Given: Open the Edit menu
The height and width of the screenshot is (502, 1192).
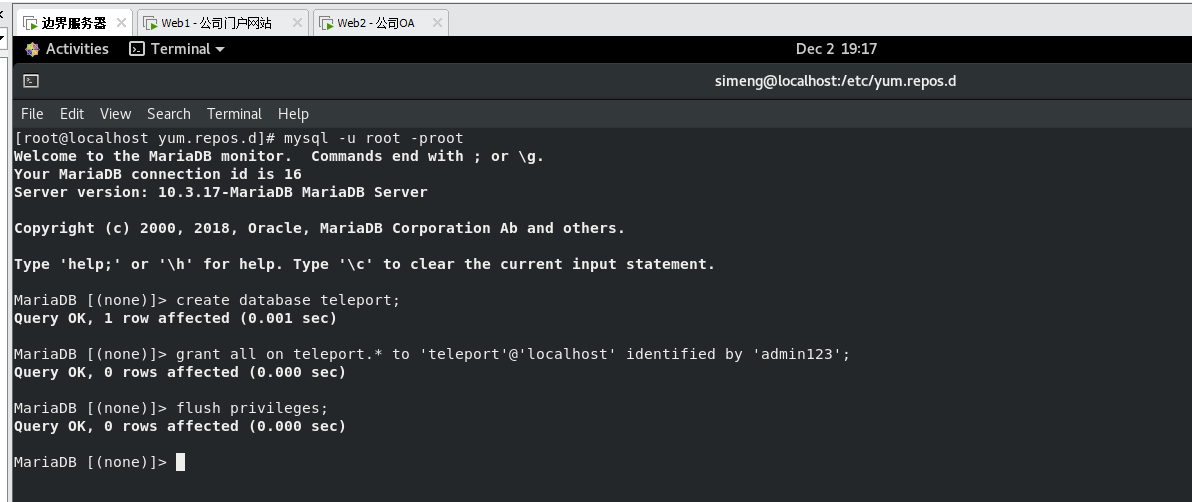Looking at the screenshot, I should (x=72, y=114).
